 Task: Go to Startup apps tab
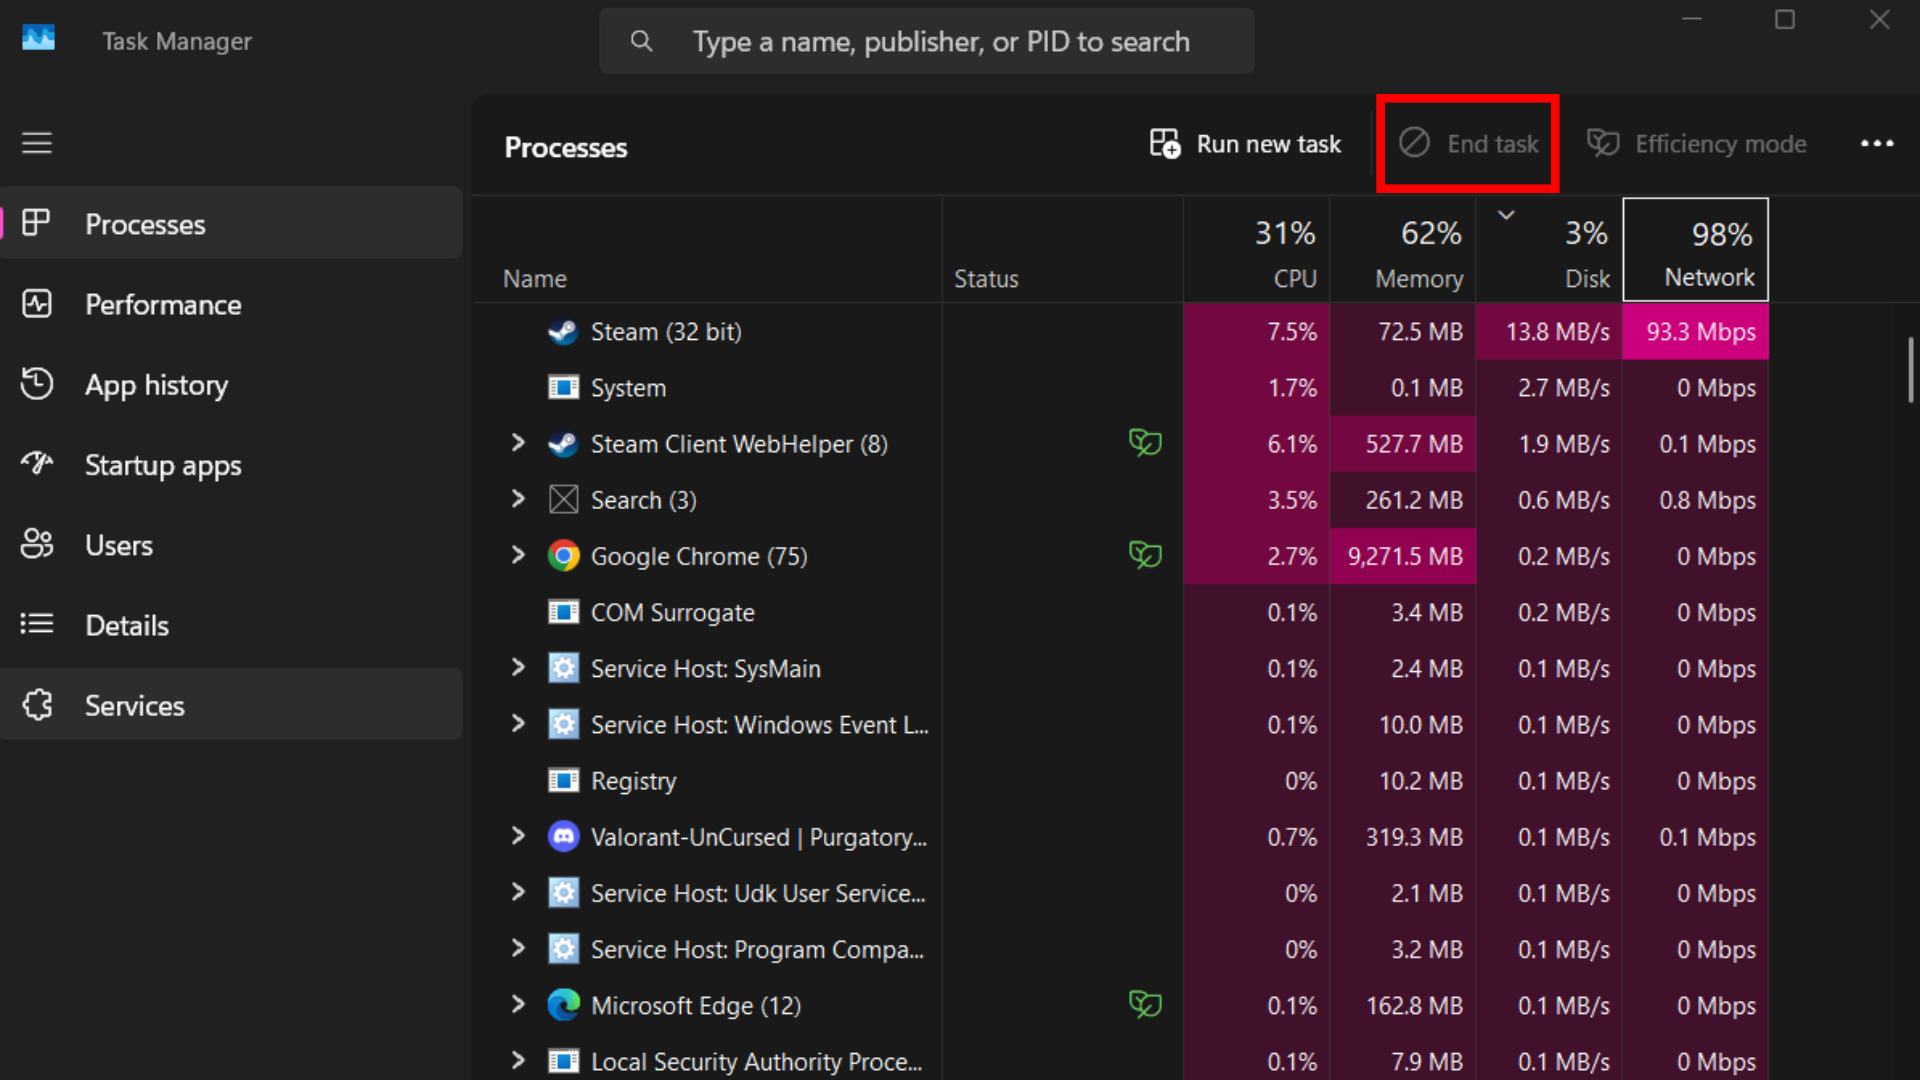pos(231,464)
